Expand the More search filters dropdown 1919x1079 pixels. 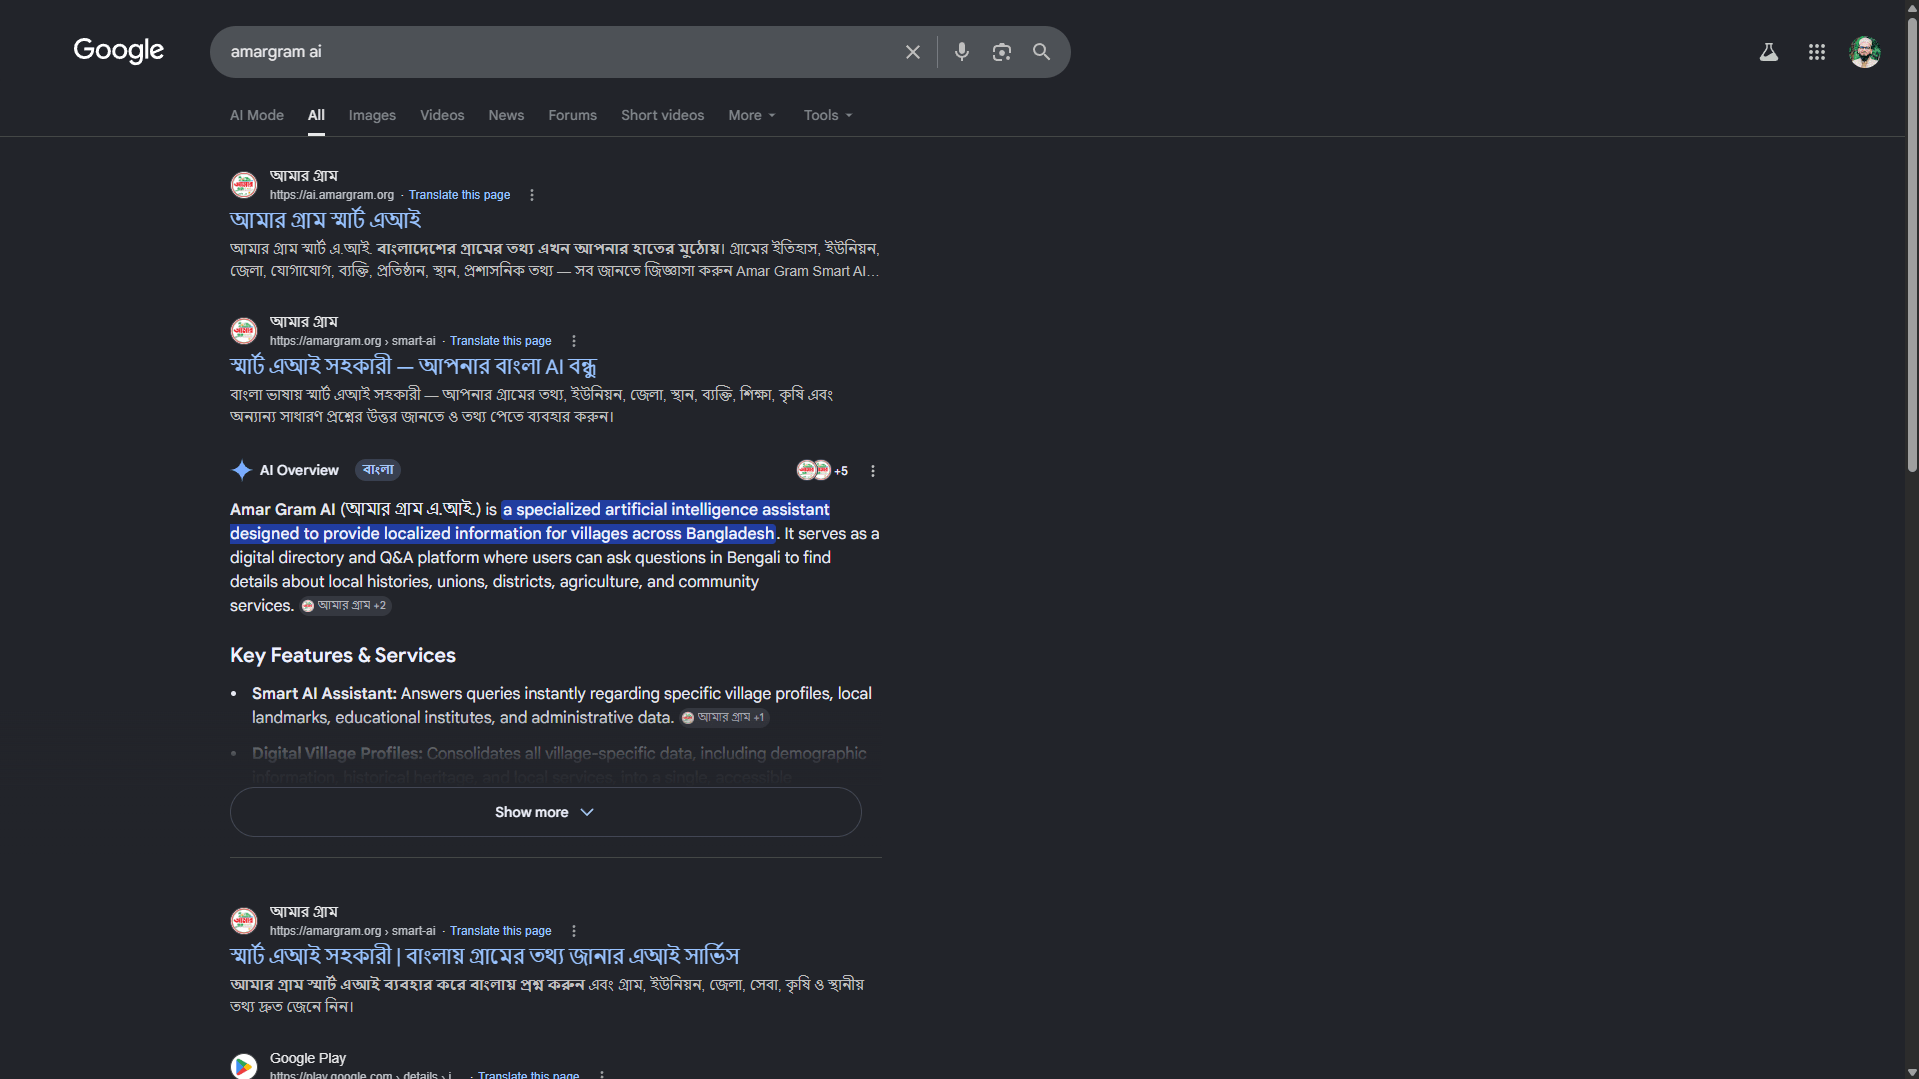(x=752, y=115)
